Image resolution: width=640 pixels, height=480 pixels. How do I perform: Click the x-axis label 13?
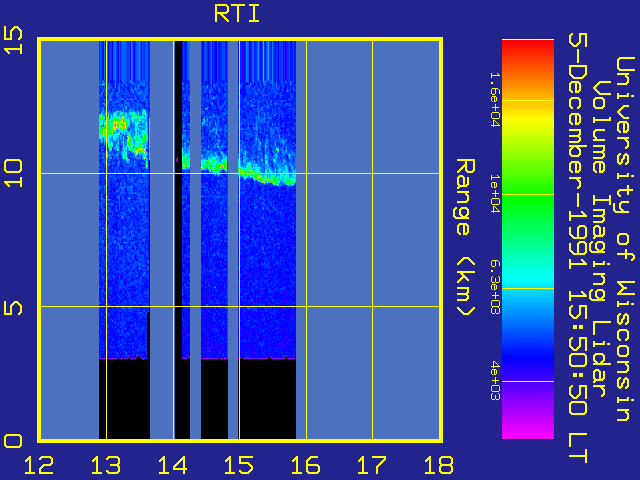tap(106, 465)
